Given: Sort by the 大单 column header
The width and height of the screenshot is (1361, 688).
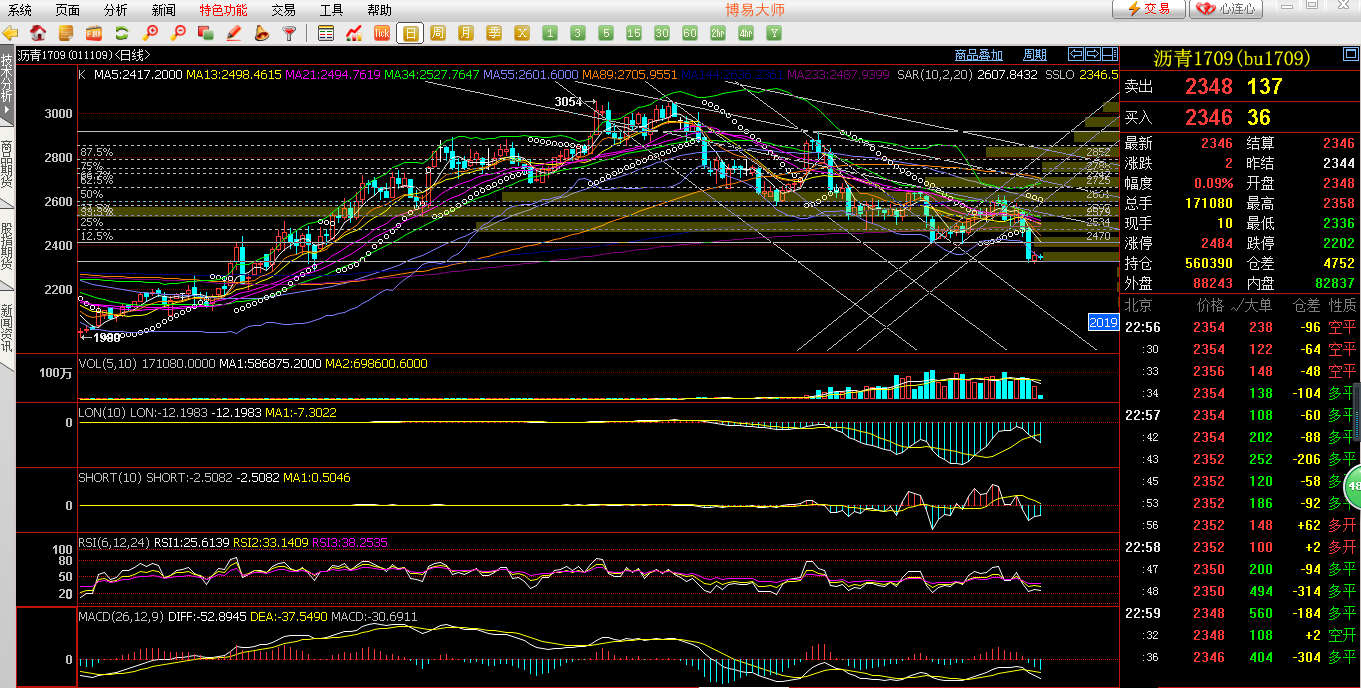Looking at the screenshot, I should click(x=1260, y=305).
